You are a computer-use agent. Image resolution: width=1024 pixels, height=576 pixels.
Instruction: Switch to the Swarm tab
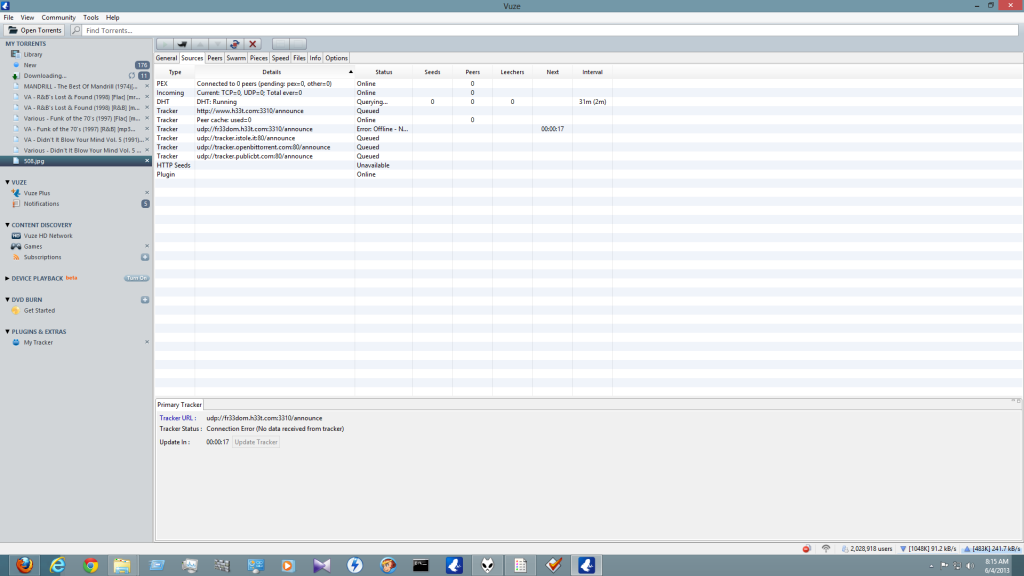[236, 58]
